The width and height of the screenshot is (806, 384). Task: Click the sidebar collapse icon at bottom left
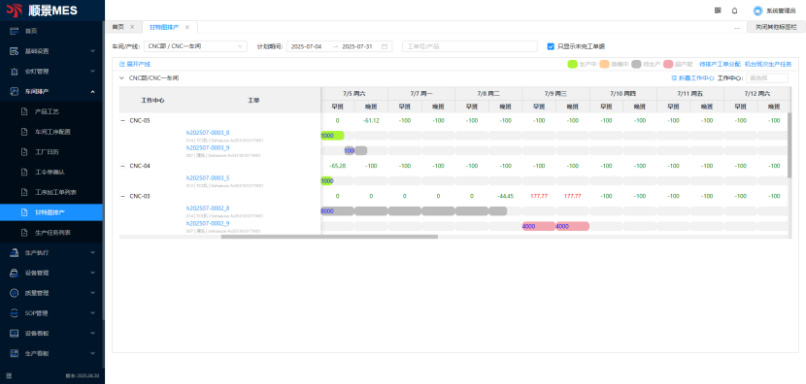click(x=9, y=376)
